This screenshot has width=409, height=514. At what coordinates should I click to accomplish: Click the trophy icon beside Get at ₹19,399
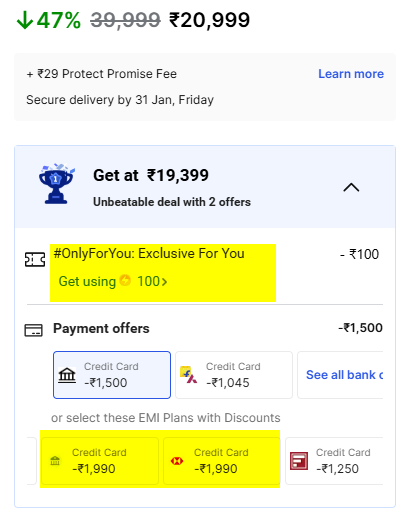point(56,184)
